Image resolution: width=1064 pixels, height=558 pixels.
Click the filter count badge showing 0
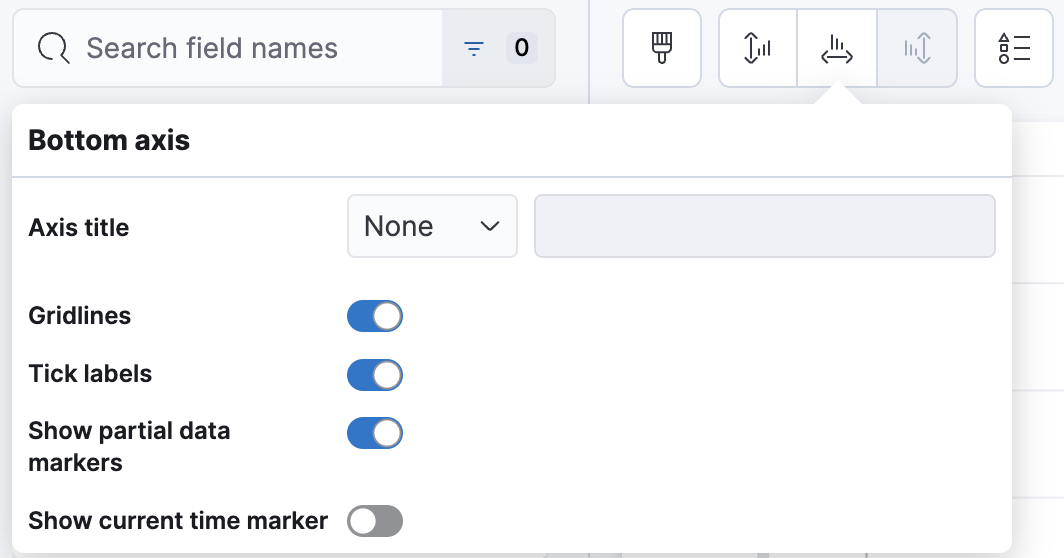point(521,48)
